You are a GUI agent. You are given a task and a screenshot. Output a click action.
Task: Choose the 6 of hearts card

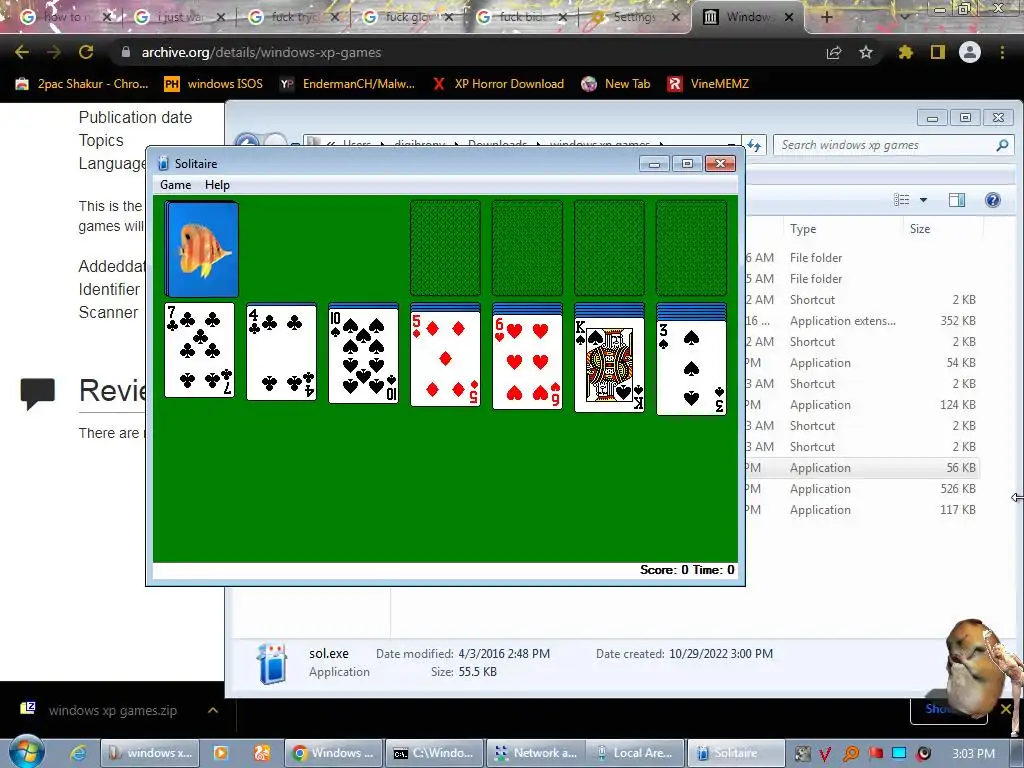(528, 362)
